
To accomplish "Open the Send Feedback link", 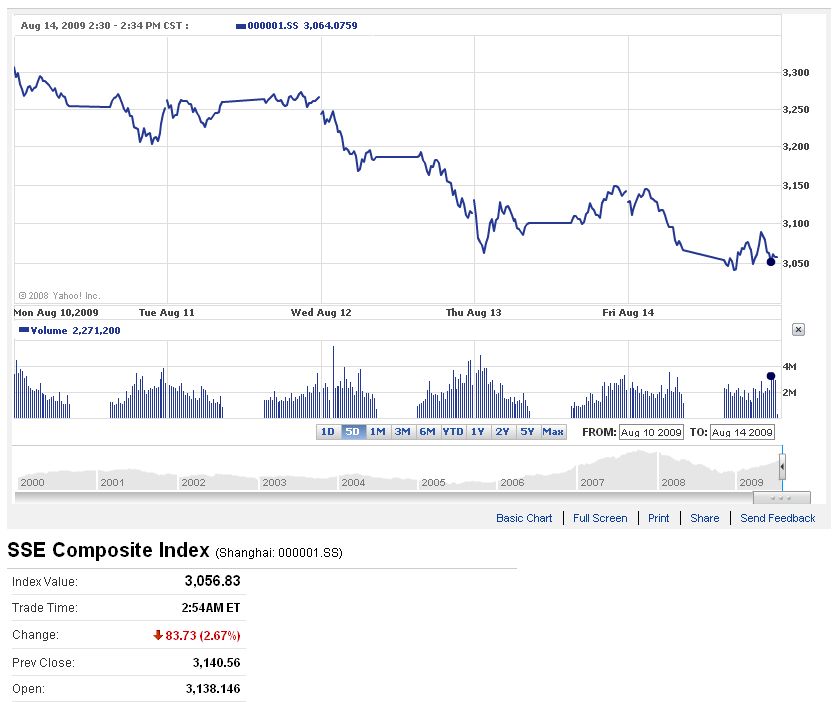I will coord(777,518).
